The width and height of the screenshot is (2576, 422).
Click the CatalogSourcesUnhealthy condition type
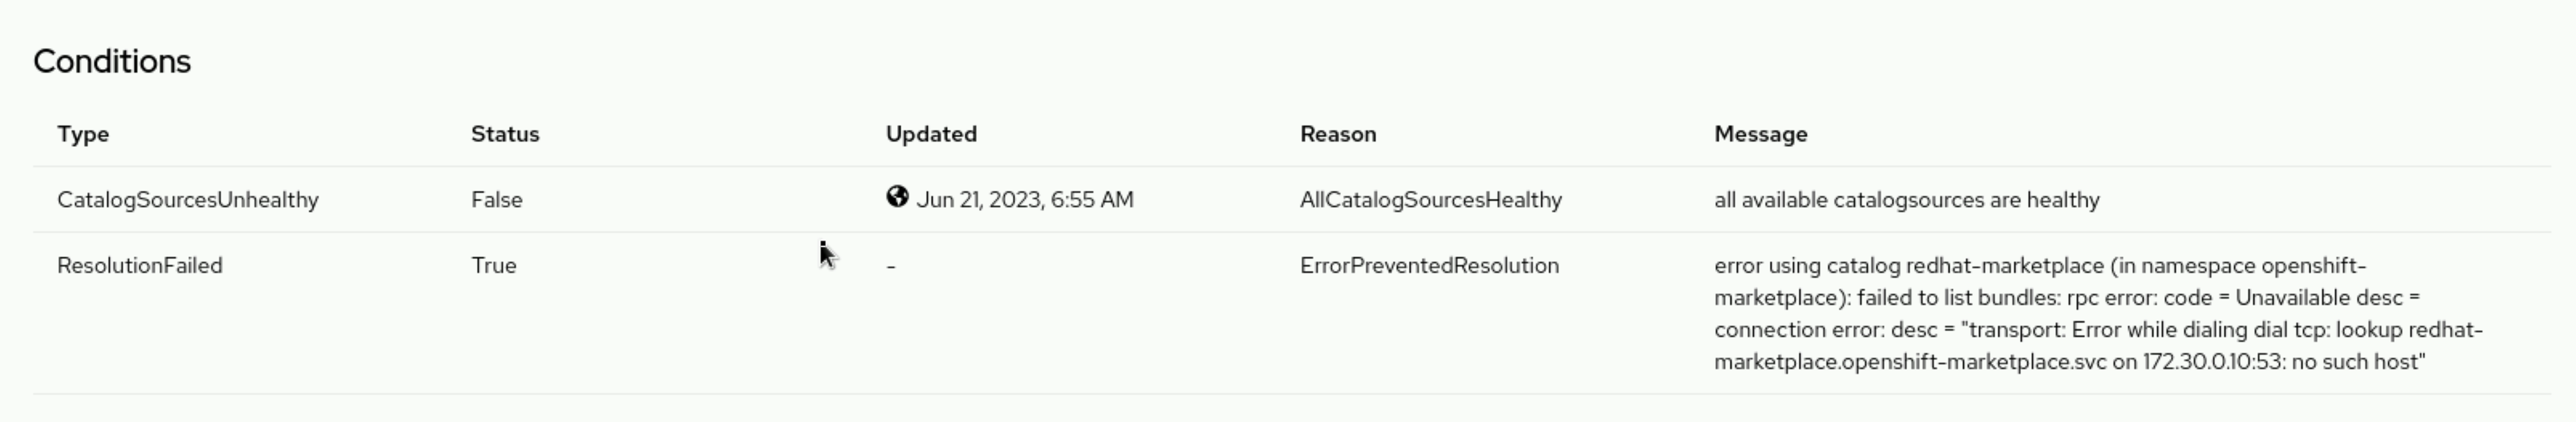coord(188,200)
